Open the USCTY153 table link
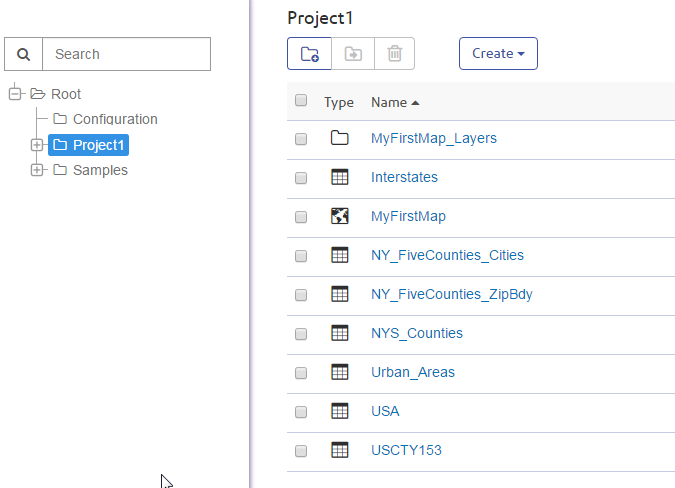The image size is (675, 488). [x=406, y=450]
